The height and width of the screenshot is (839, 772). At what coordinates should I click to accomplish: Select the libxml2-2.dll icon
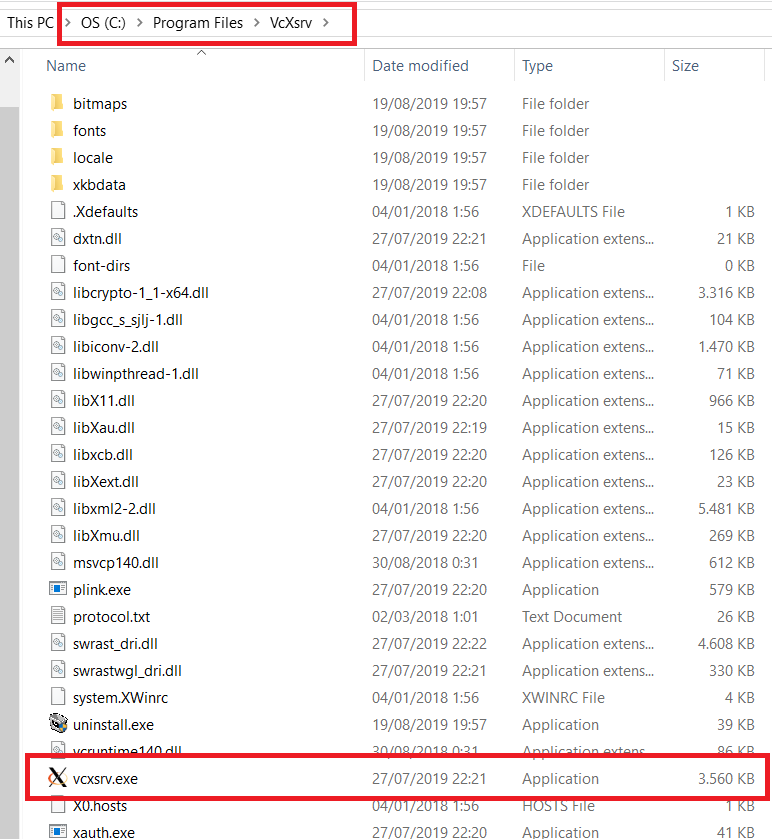[58, 507]
